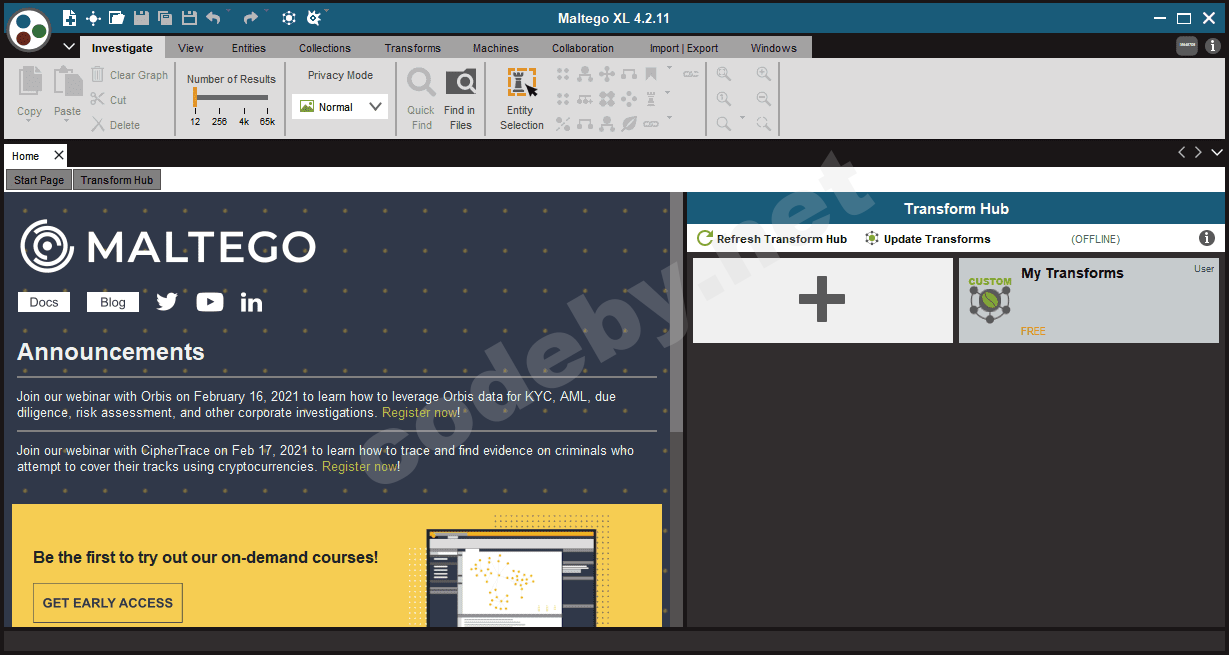Open a file using the folder icon
The width and height of the screenshot is (1229, 655).
point(117,18)
